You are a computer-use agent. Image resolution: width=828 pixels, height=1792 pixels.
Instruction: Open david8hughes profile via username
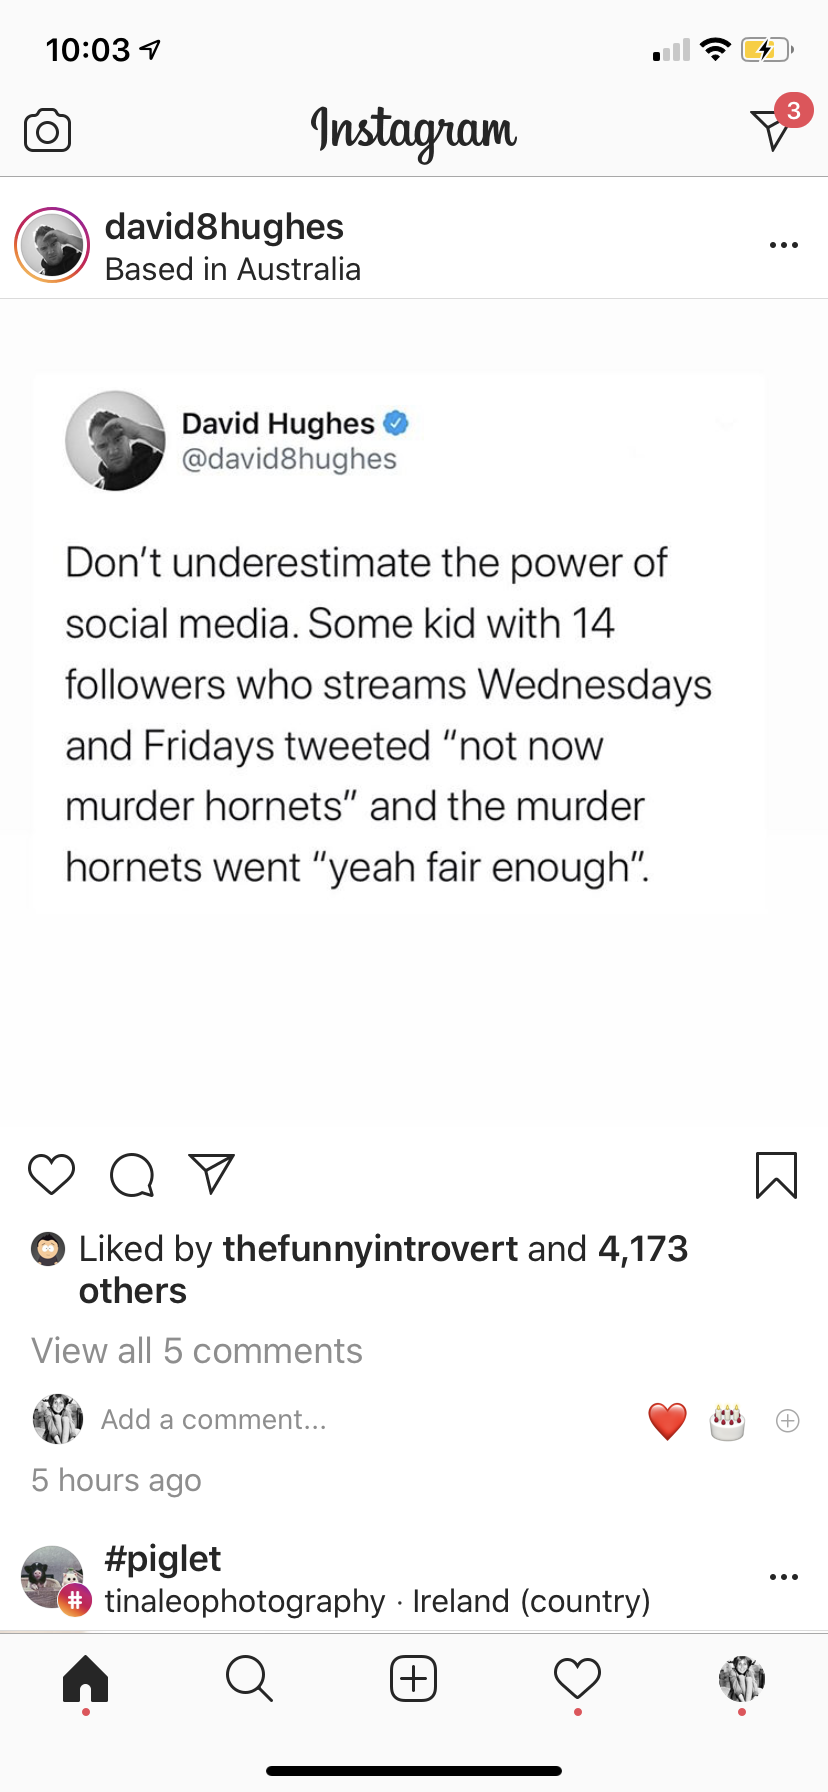pyautogui.click(x=224, y=227)
